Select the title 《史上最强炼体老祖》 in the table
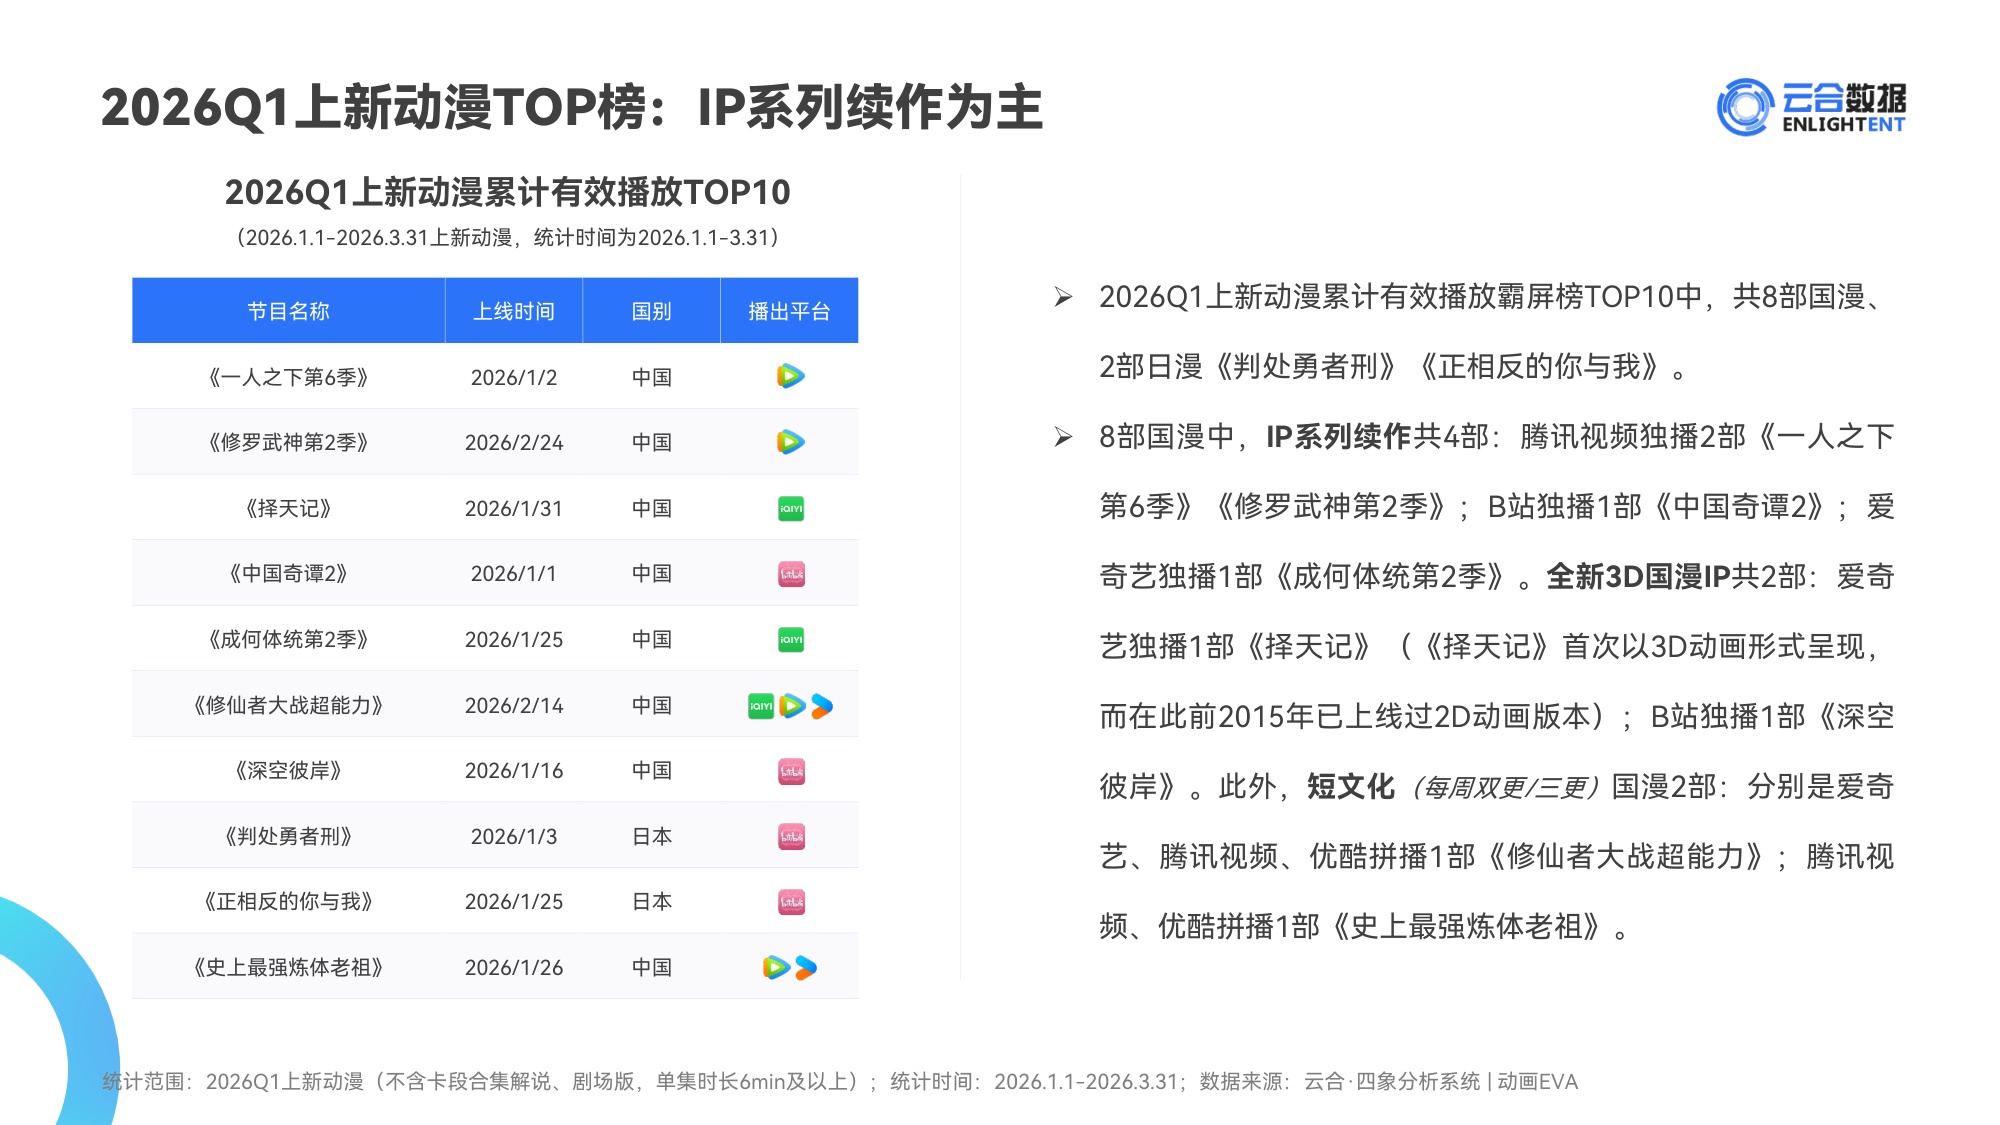The height and width of the screenshot is (1125, 2000). tap(288, 967)
